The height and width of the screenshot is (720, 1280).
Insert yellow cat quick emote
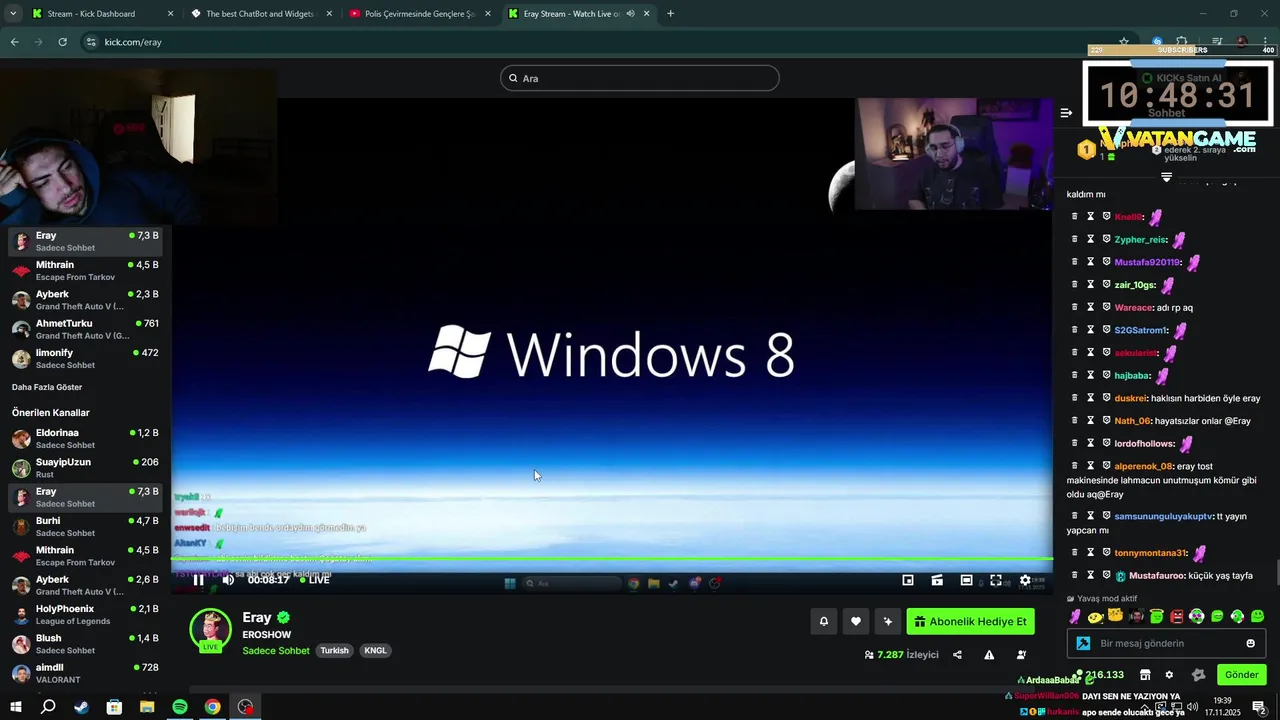point(1116,616)
